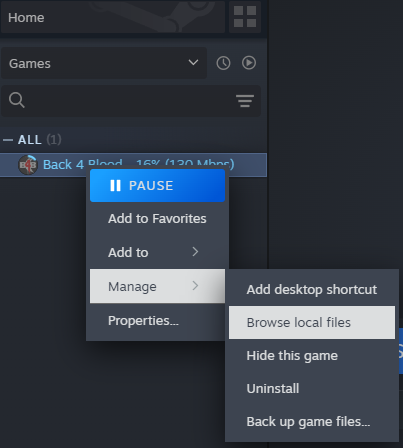
Task: Collapse the ALL games section
Action: coord(8,140)
